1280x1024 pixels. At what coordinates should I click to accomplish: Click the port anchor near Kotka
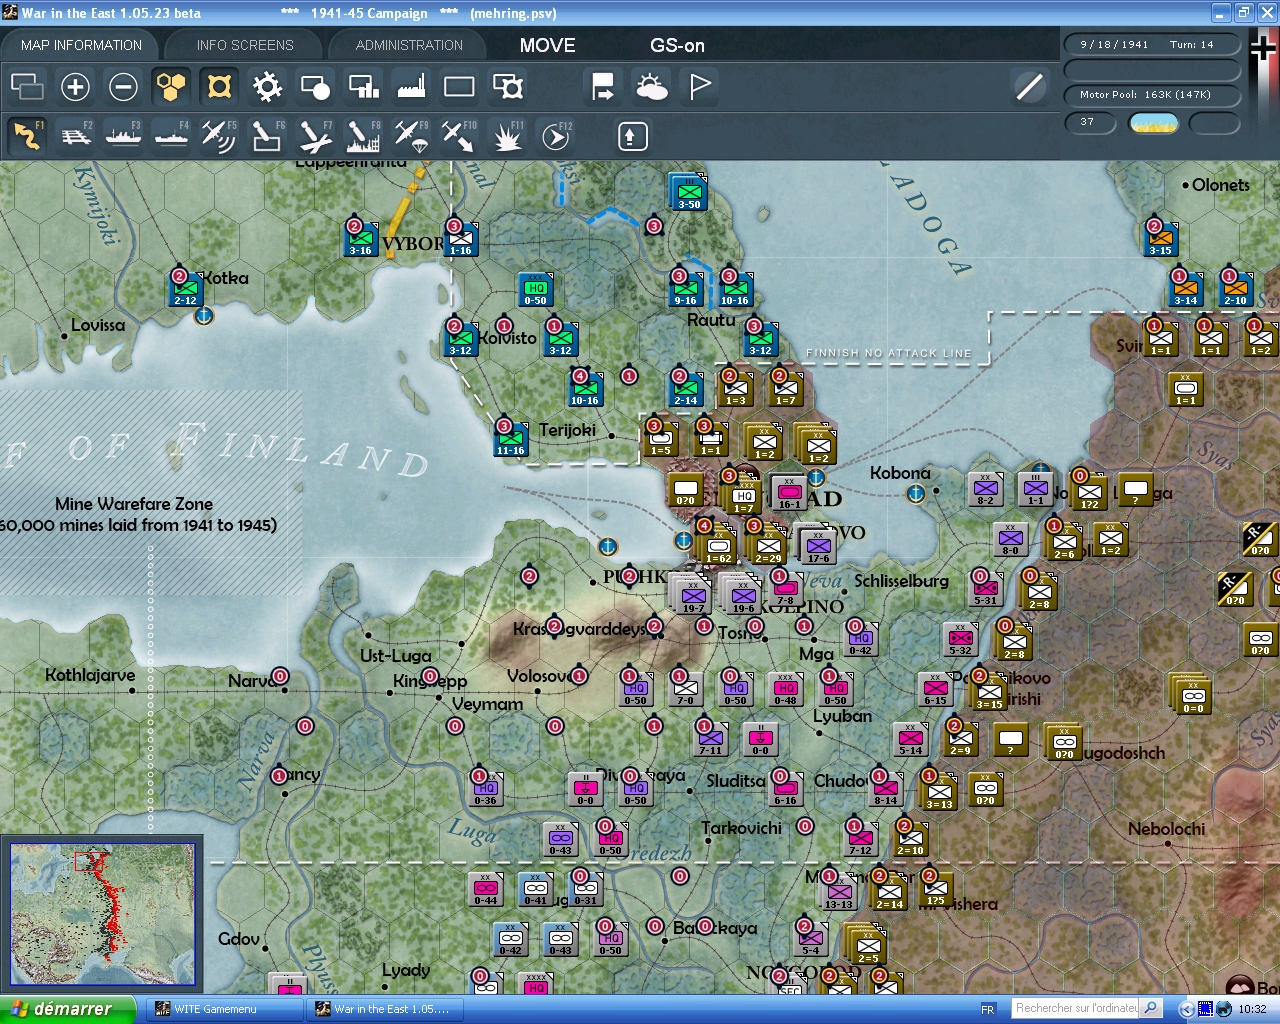(203, 316)
